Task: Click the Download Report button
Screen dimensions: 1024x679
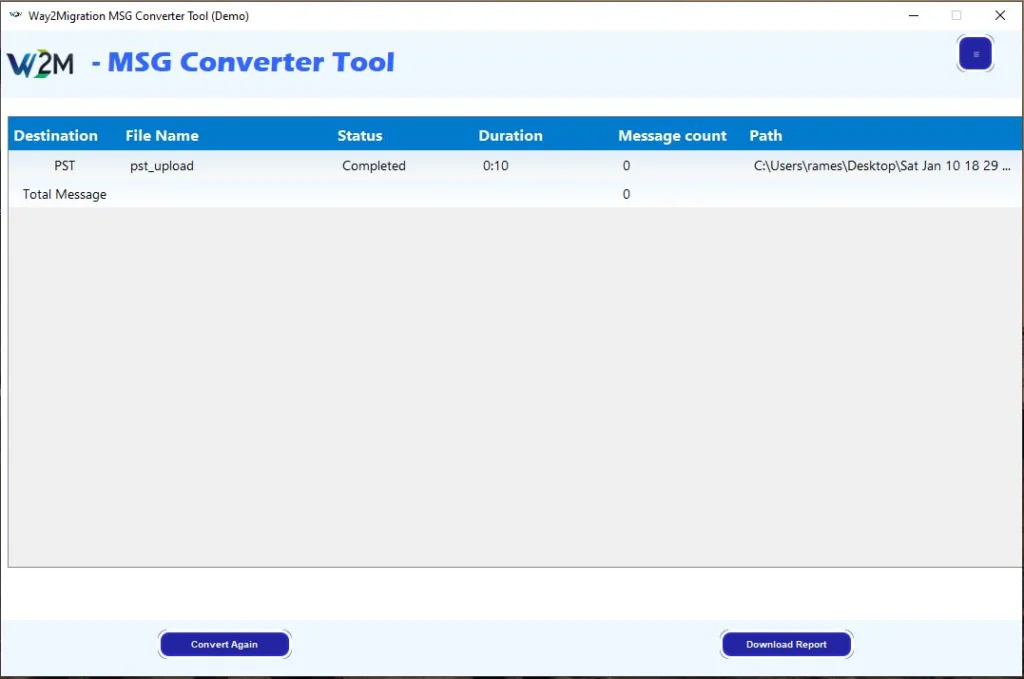Action: (786, 645)
